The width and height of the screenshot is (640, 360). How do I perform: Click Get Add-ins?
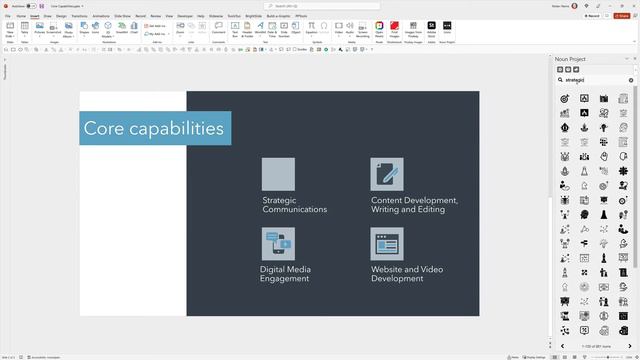tap(155, 26)
